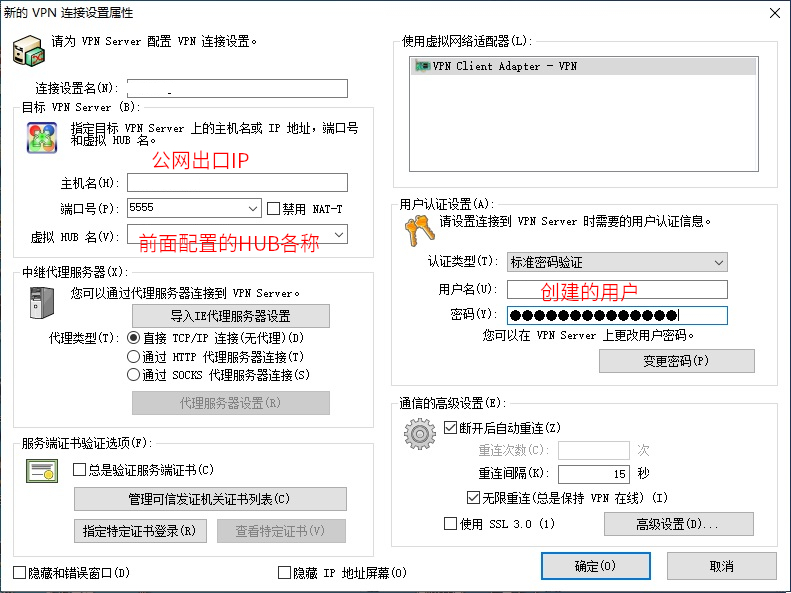Screen dimensions: 791x593
Task: Check 总是验证服务端证书 checkbox
Action: (x=79, y=470)
